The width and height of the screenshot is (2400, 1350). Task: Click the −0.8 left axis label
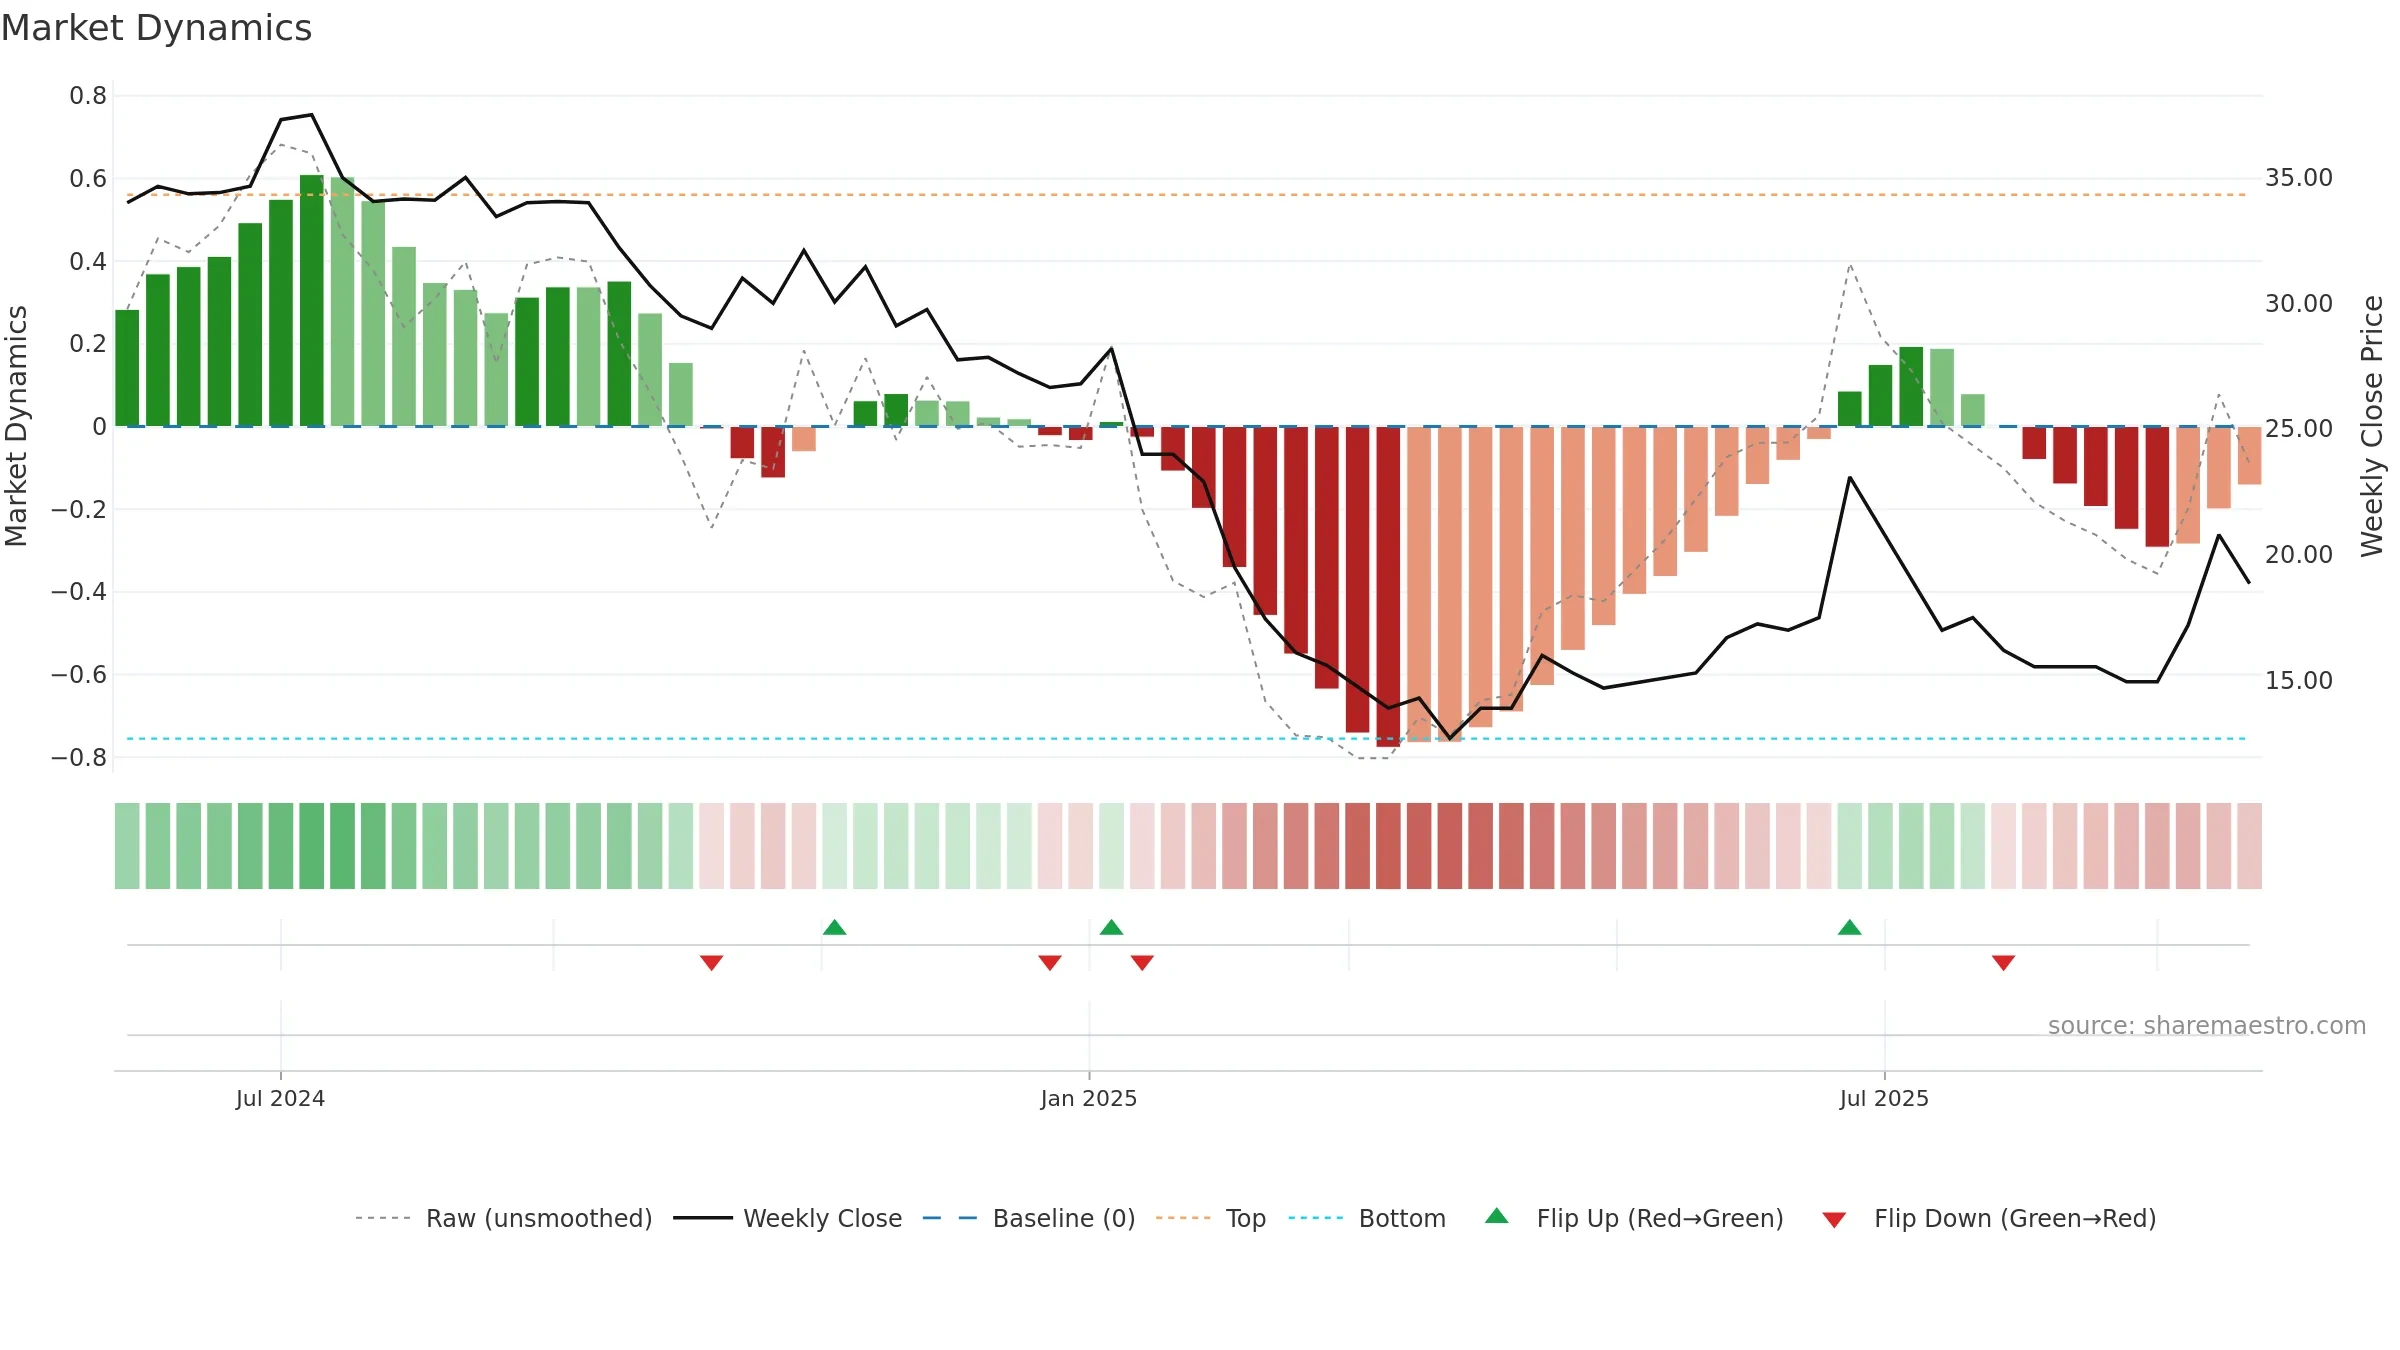[x=79, y=758]
